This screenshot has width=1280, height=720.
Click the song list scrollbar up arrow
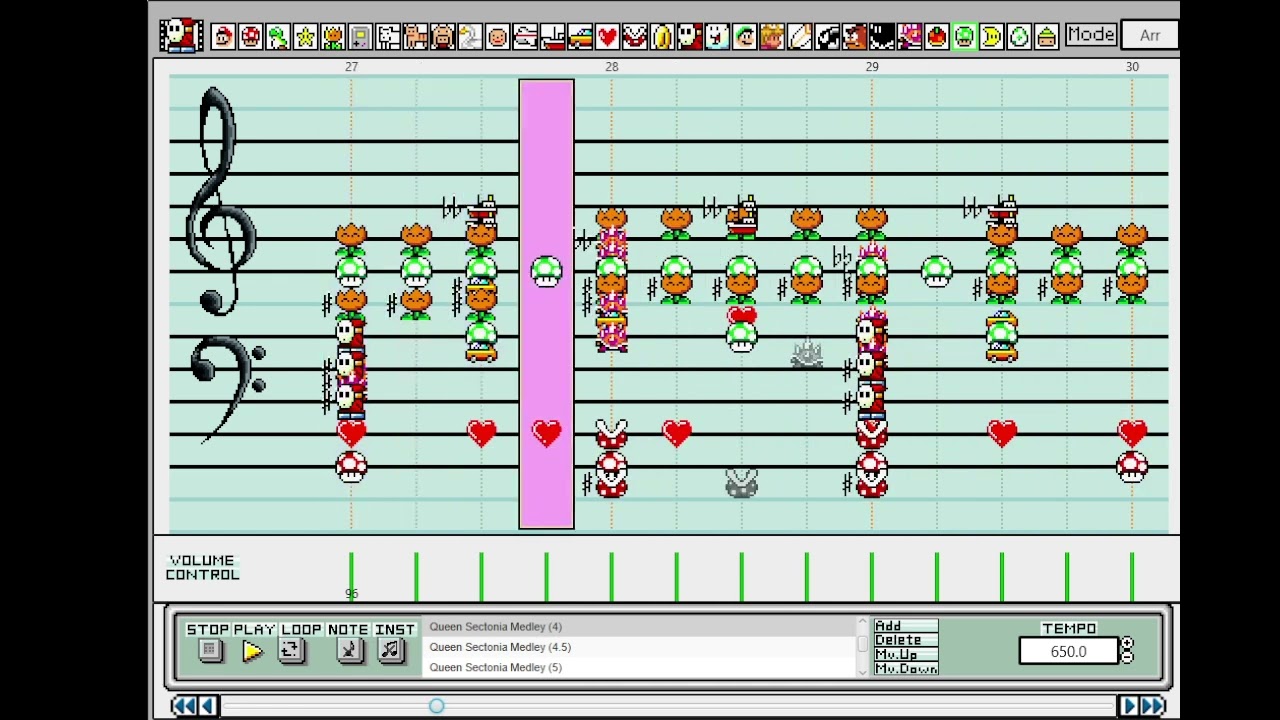tap(862, 623)
